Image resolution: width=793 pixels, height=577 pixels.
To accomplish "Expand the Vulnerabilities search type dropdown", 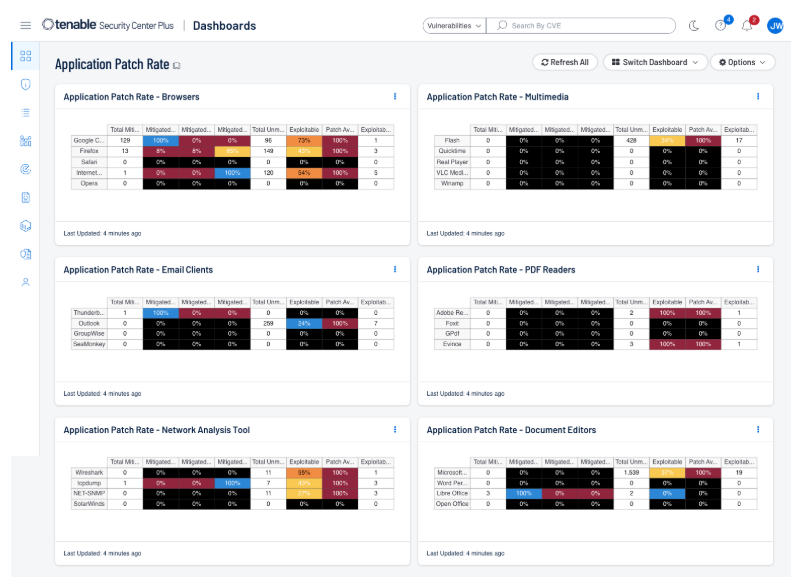I will coord(453,25).
